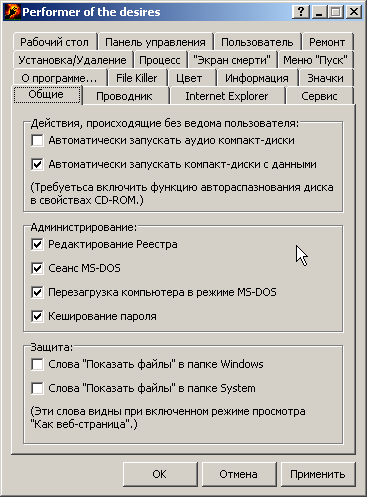Click the title text Performer of the desires

(x=91, y=12)
